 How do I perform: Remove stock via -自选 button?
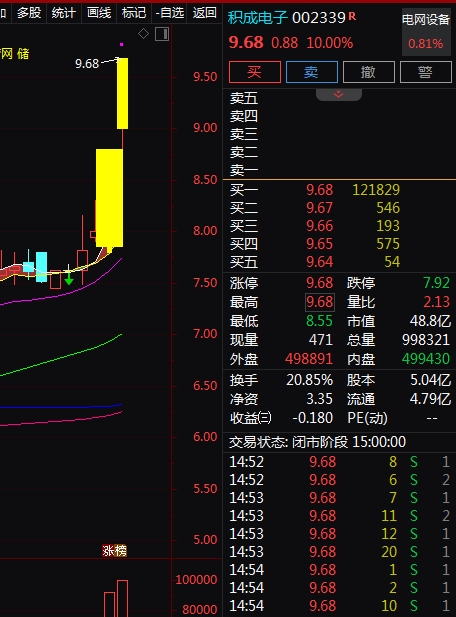(x=170, y=13)
